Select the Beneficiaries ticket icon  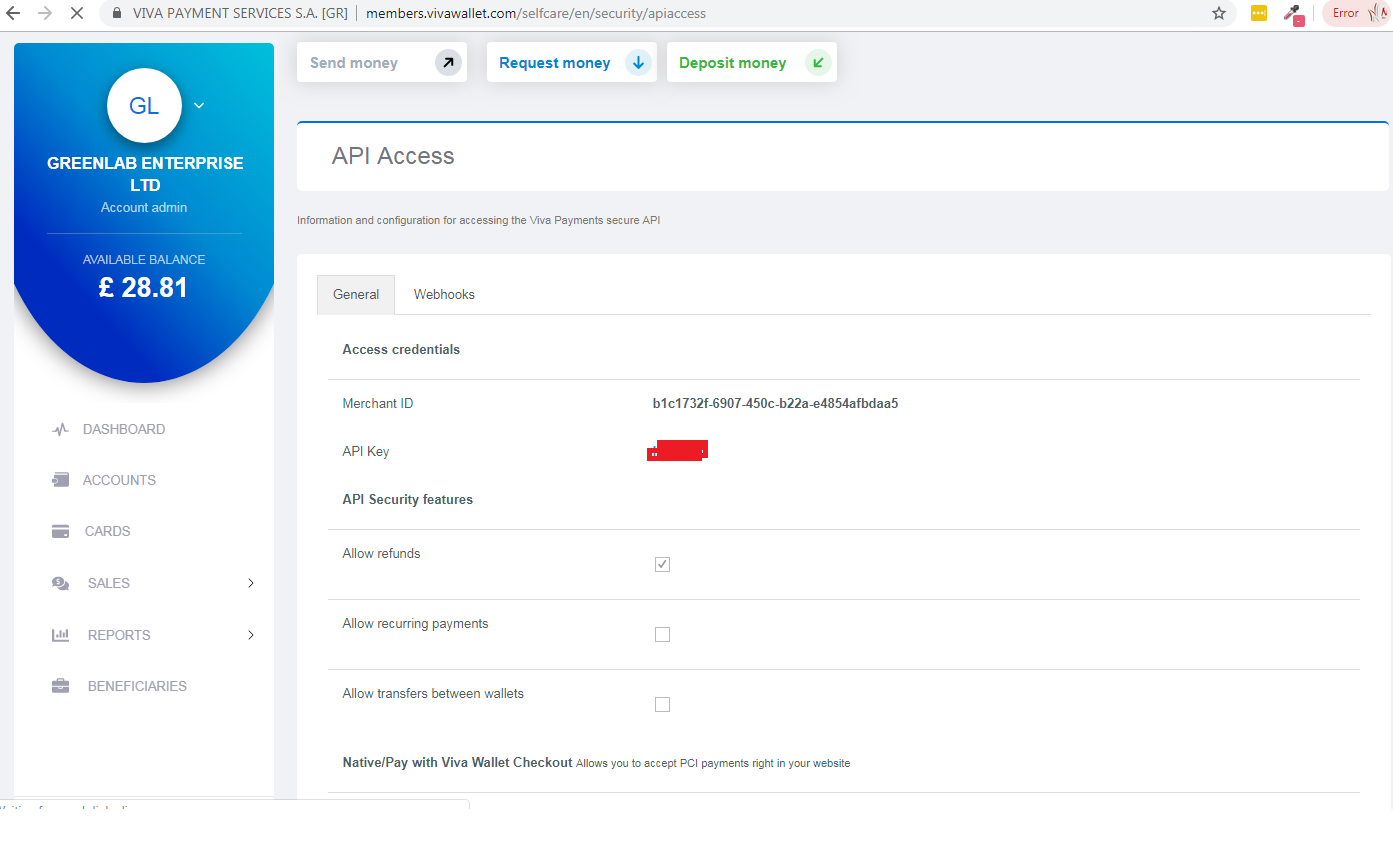pos(61,685)
